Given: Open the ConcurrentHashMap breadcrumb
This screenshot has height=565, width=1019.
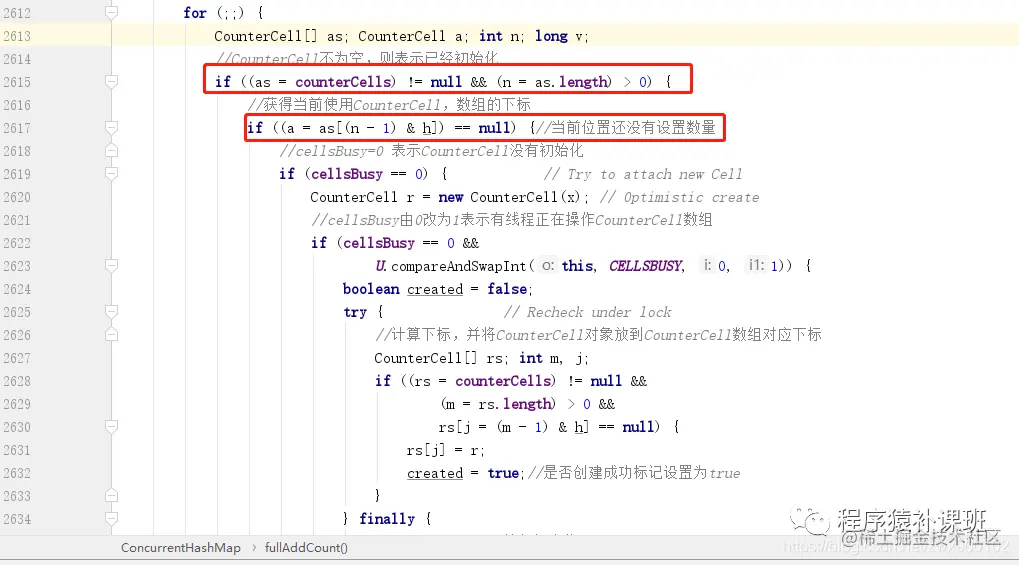Looking at the screenshot, I should (x=181, y=548).
